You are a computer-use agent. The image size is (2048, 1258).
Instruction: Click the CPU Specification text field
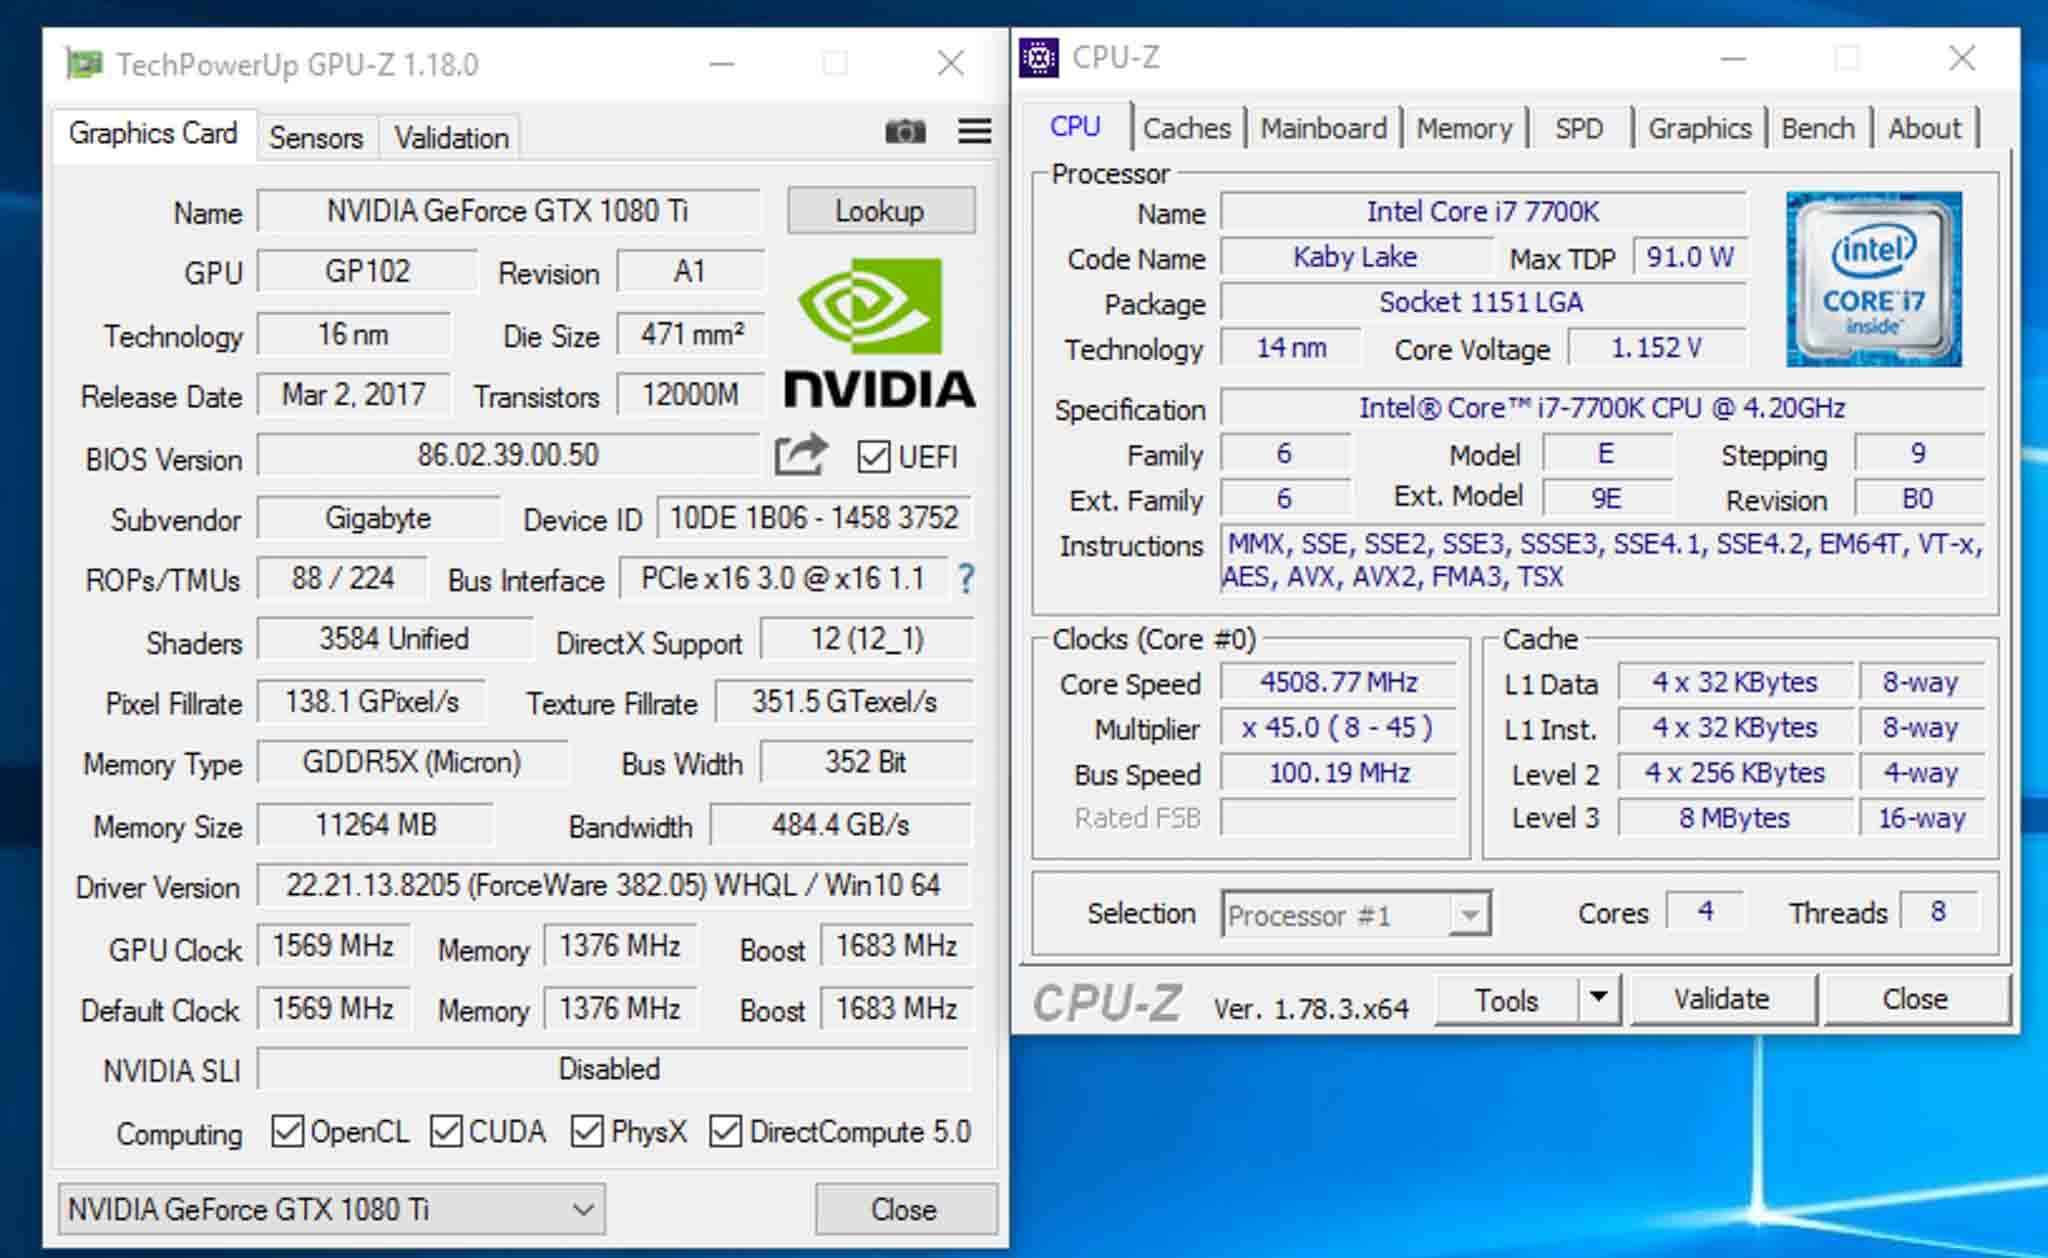(x=1602, y=408)
